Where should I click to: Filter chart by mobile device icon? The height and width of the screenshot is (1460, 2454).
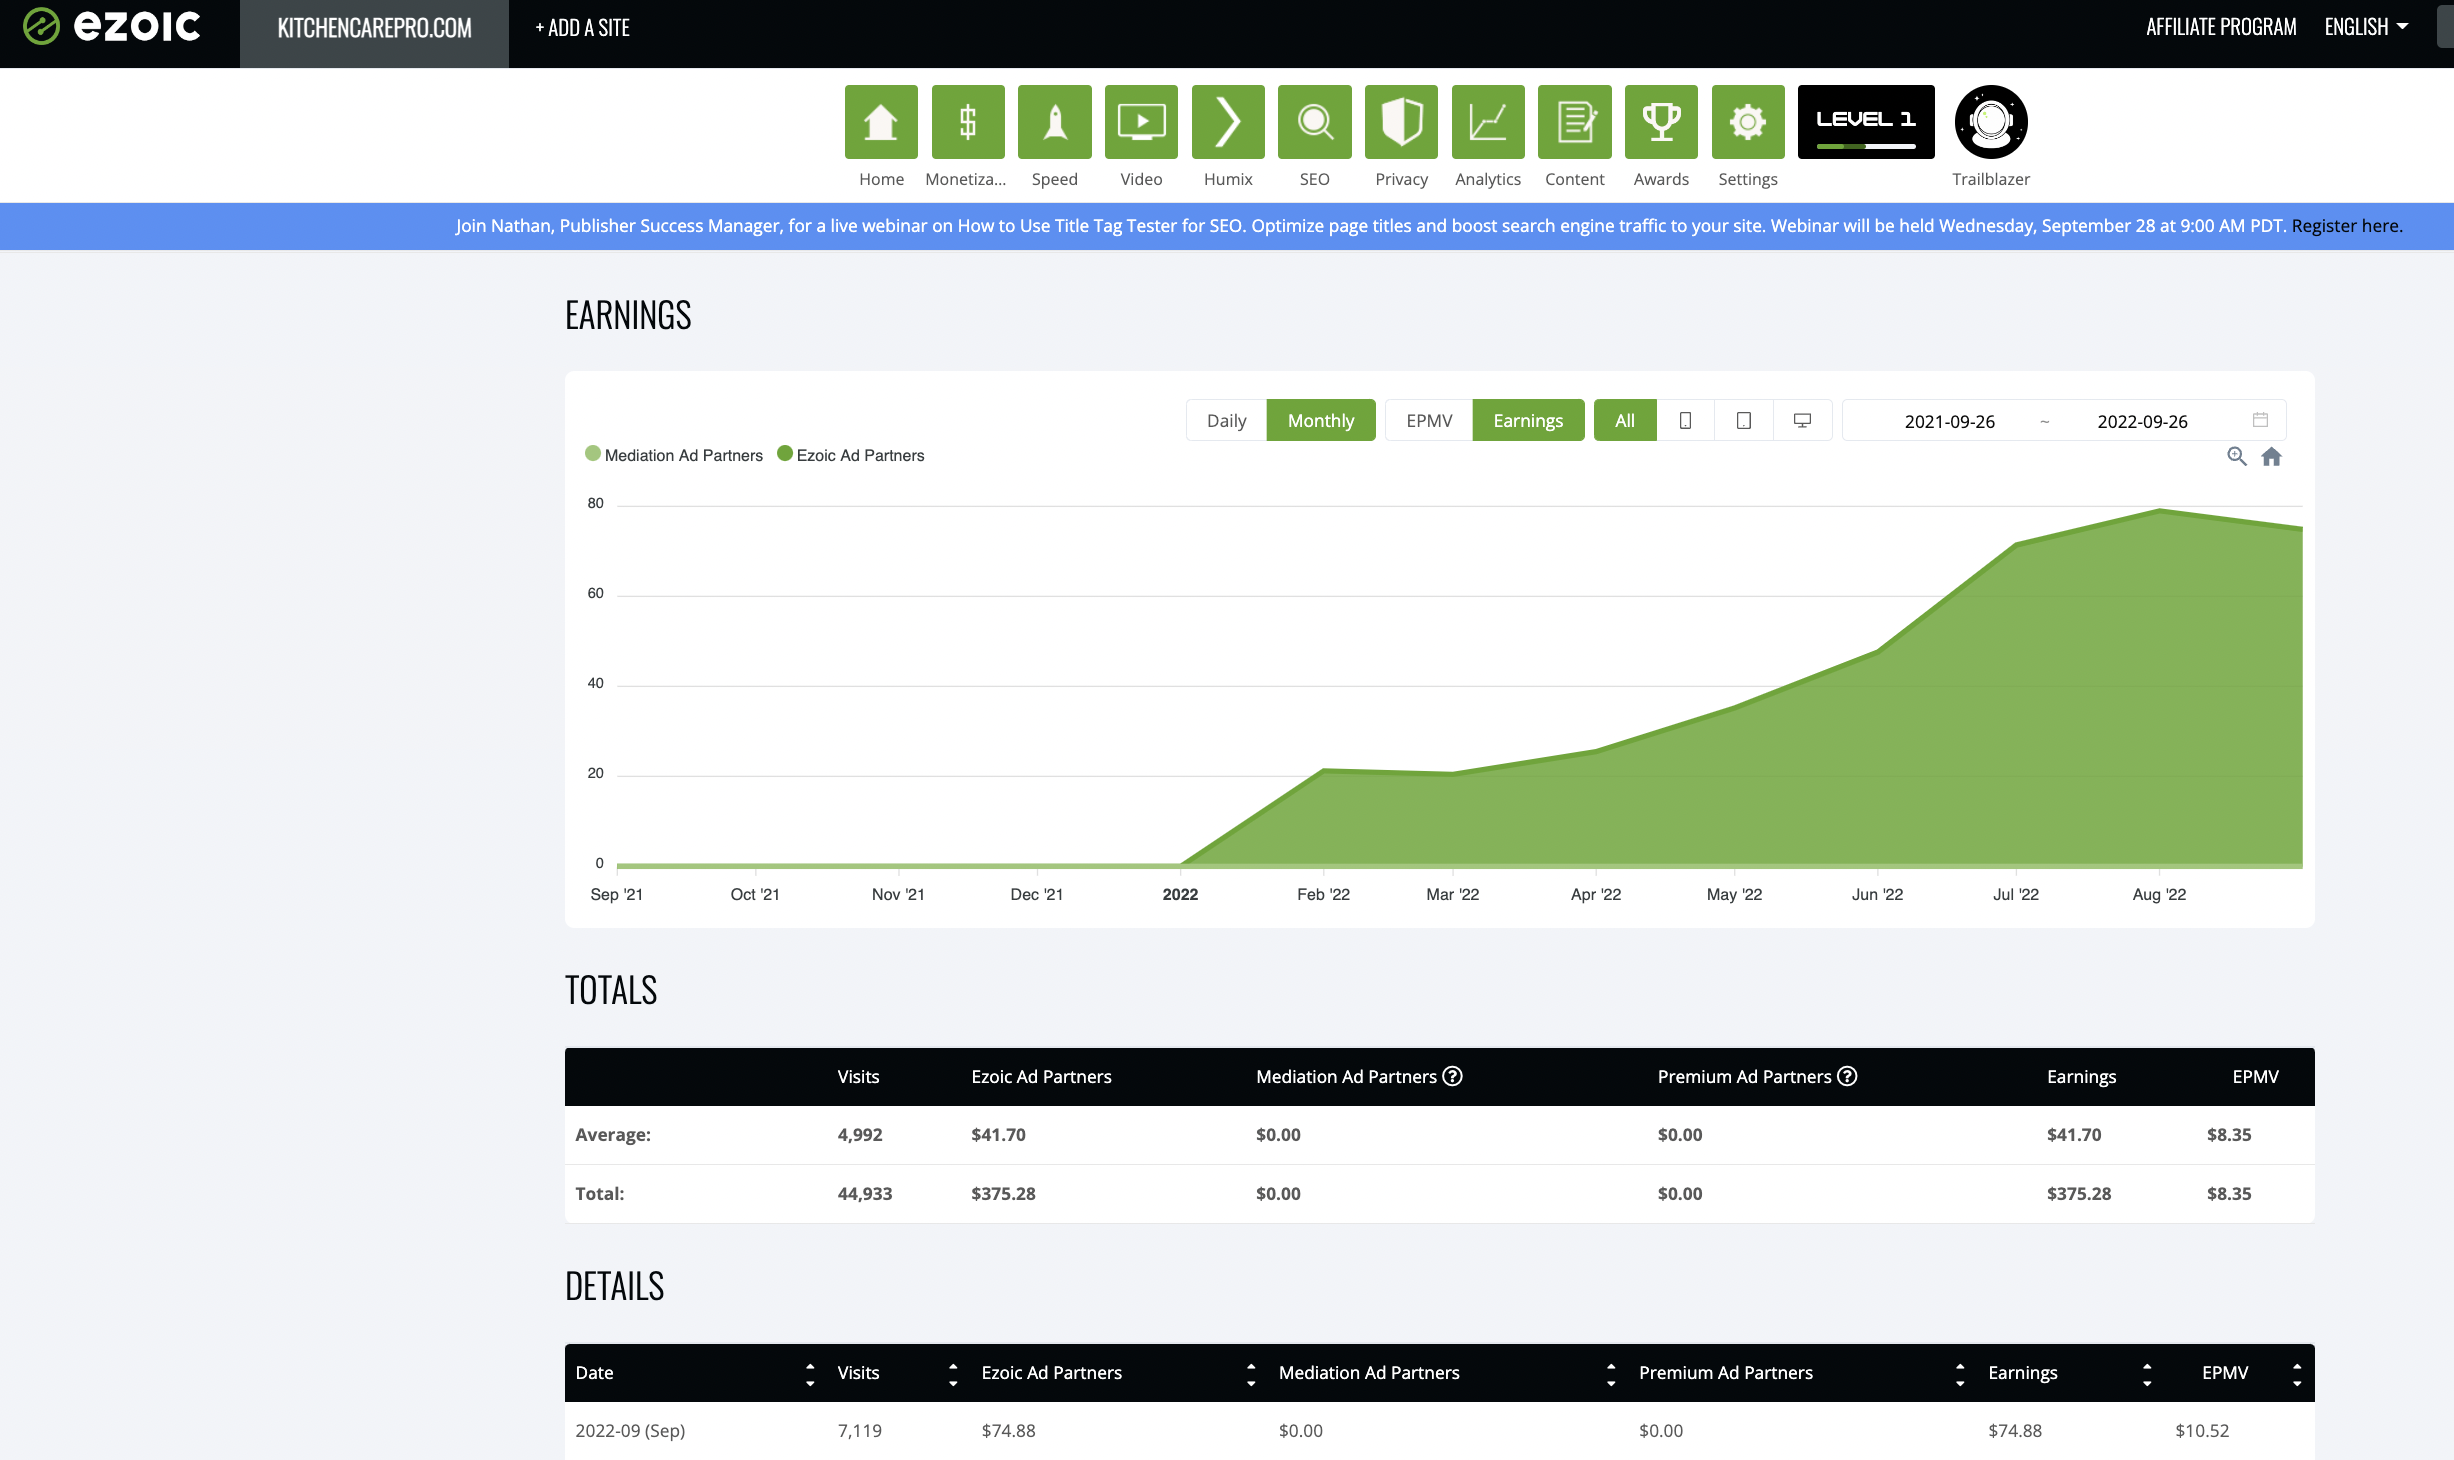(x=1685, y=420)
